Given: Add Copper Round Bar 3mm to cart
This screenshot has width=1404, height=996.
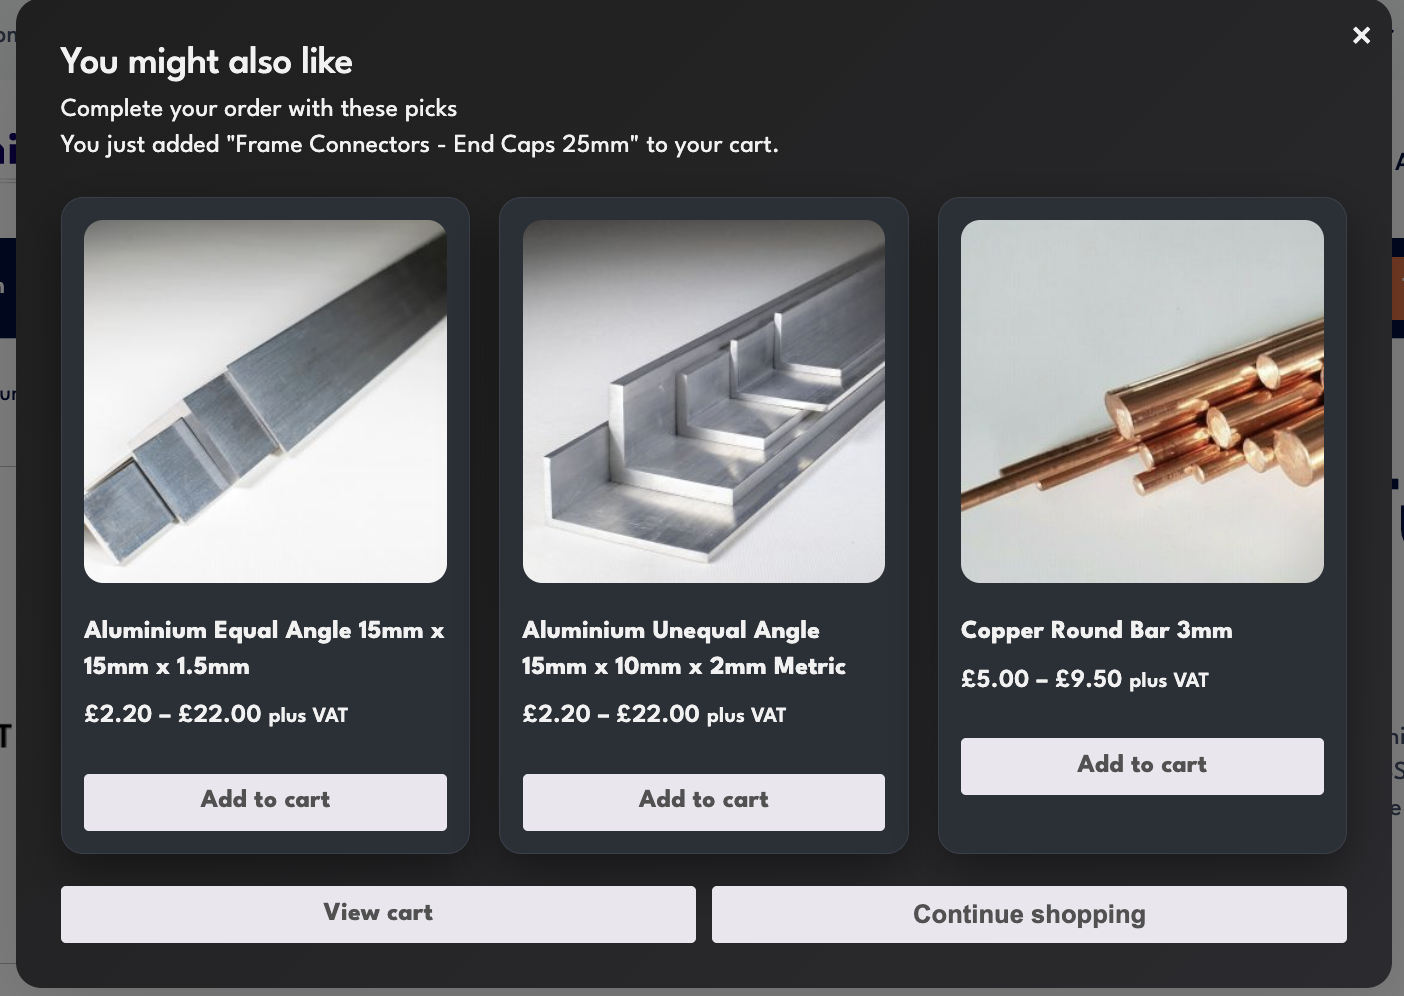Looking at the screenshot, I should (1142, 766).
